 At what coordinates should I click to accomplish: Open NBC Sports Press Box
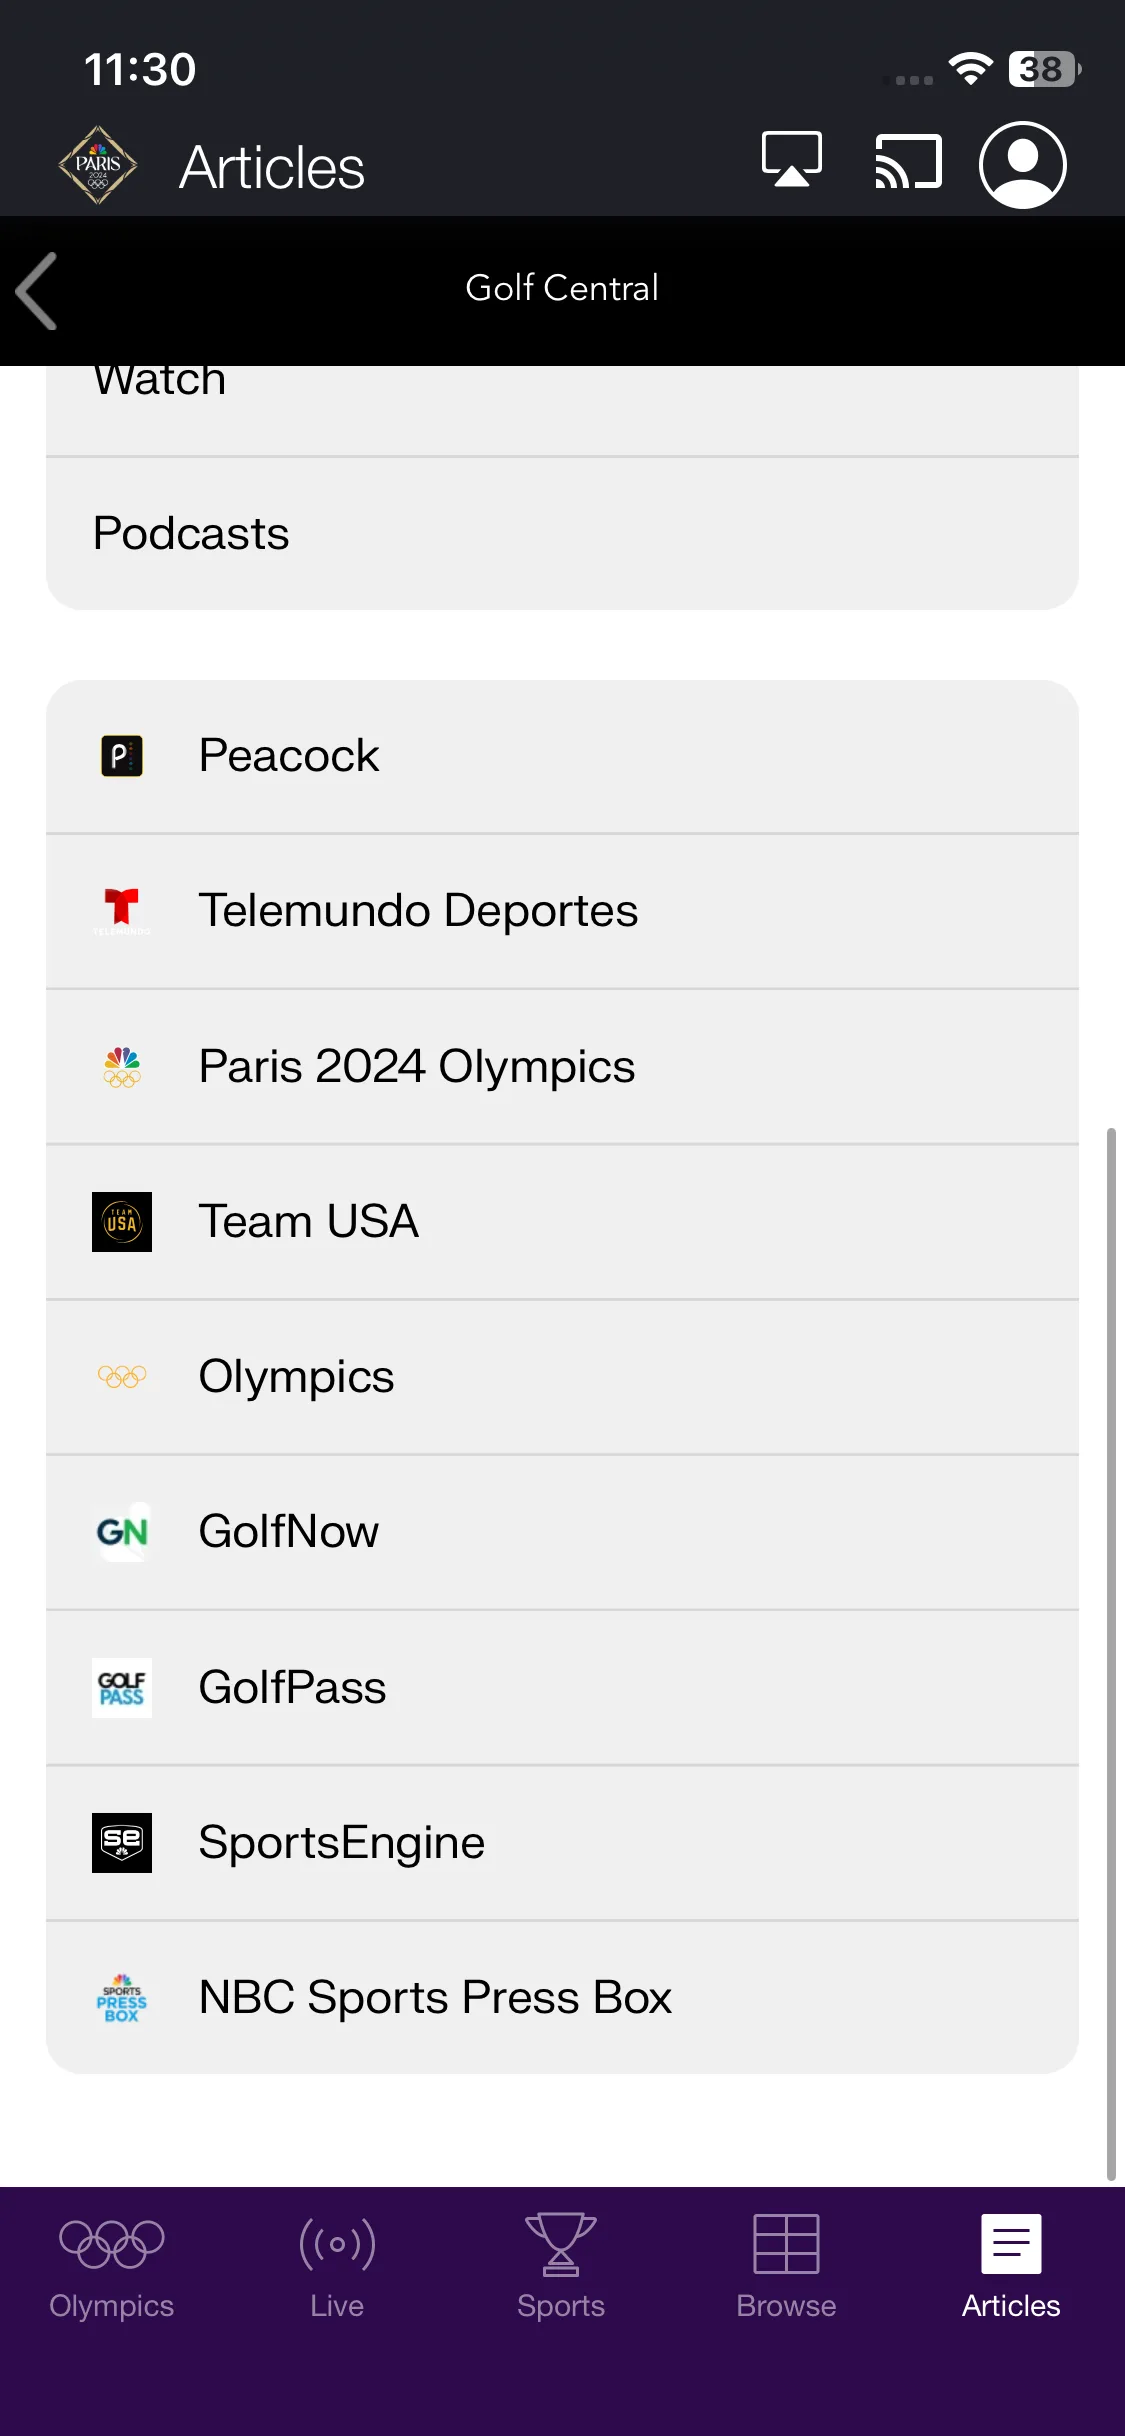(x=562, y=1998)
